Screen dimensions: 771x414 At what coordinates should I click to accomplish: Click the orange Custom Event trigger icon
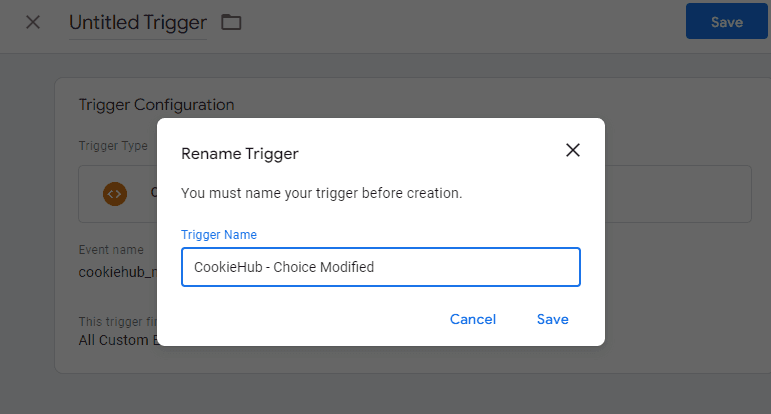click(115, 193)
